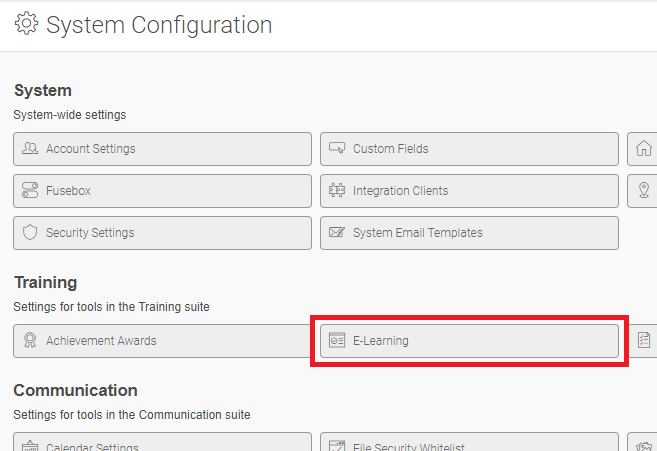This screenshot has height=451, width=657.
Task: Open Calendar Settings in Communication section
Action: [162, 442]
